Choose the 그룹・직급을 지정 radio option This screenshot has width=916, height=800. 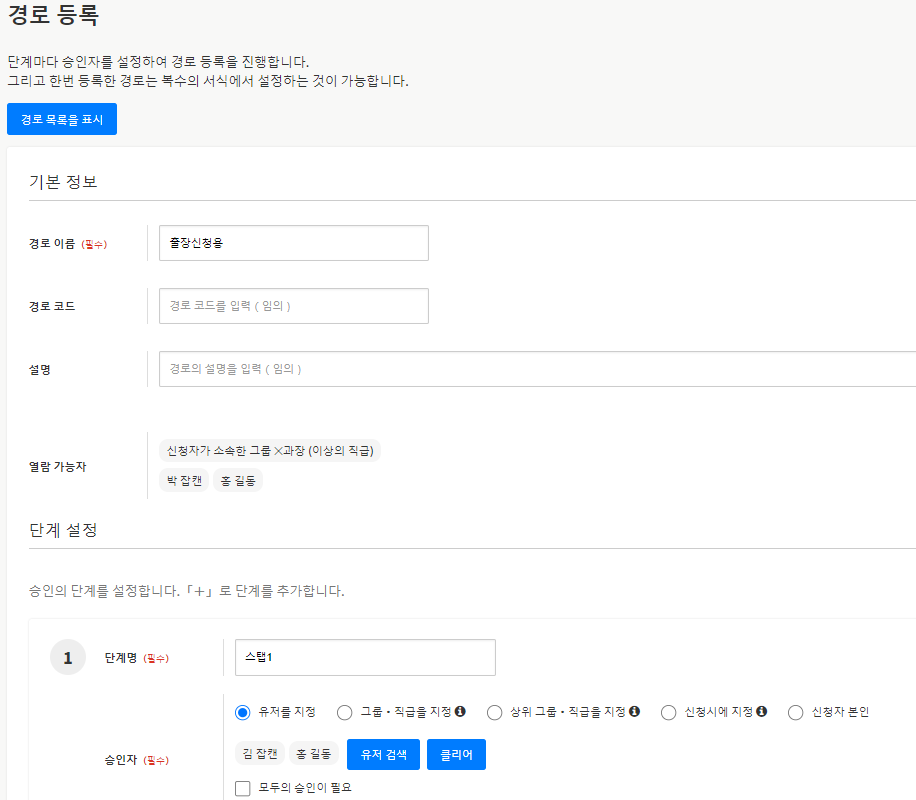tap(345, 713)
